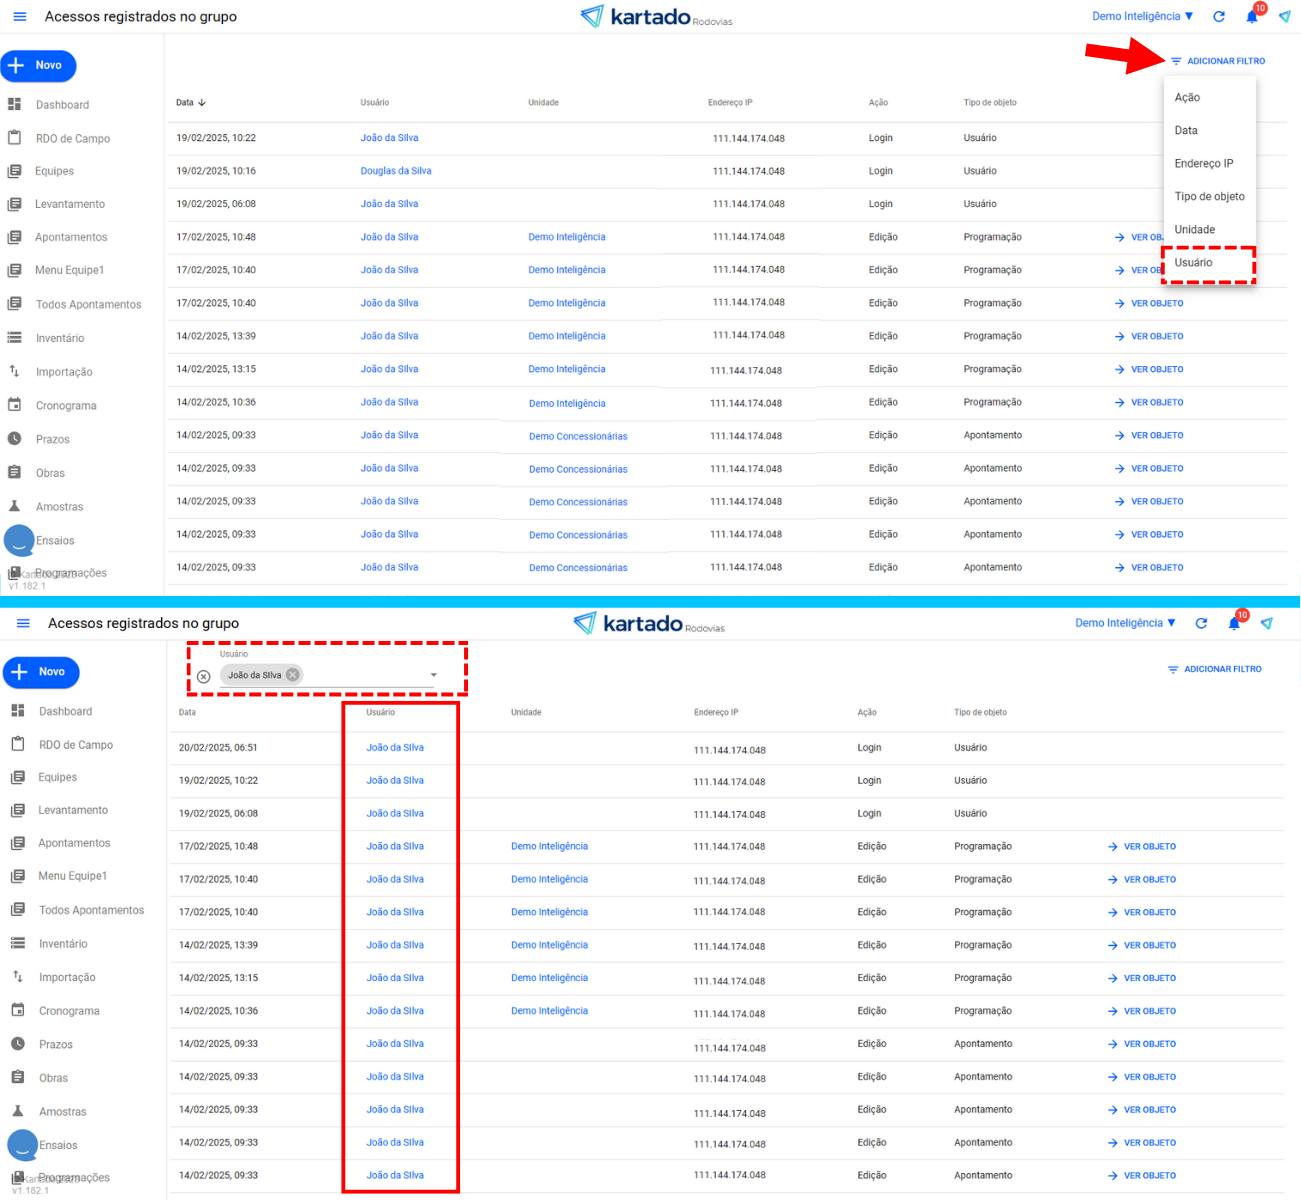The height and width of the screenshot is (1201, 1301).
Task: Click the Kartado paper-plane icon in upper header
Action: click(1284, 17)
